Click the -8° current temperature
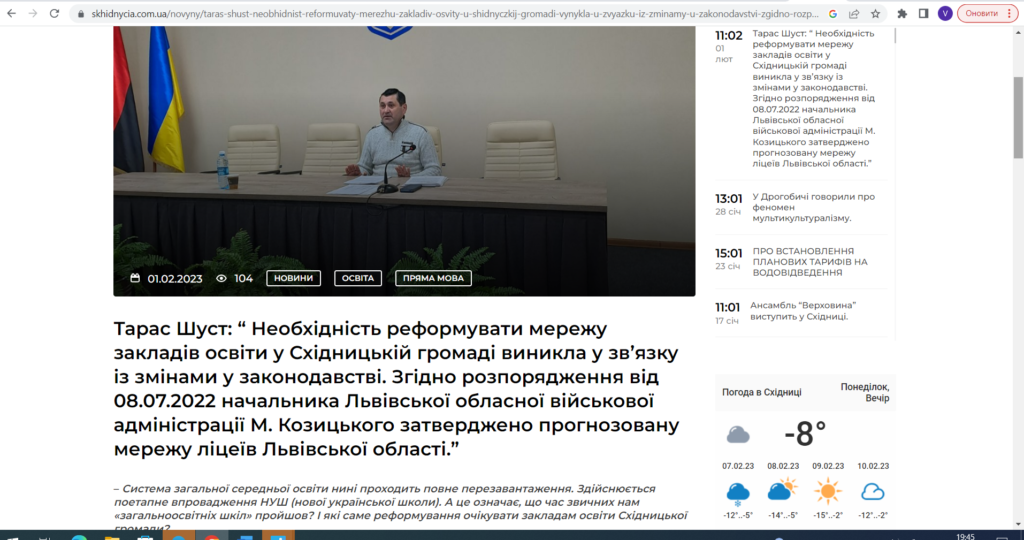 click(x=805, y=434)
